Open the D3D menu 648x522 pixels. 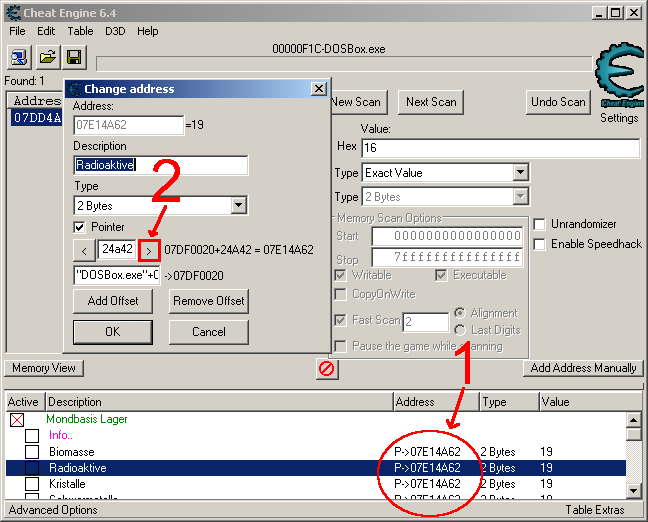[115, 31]
